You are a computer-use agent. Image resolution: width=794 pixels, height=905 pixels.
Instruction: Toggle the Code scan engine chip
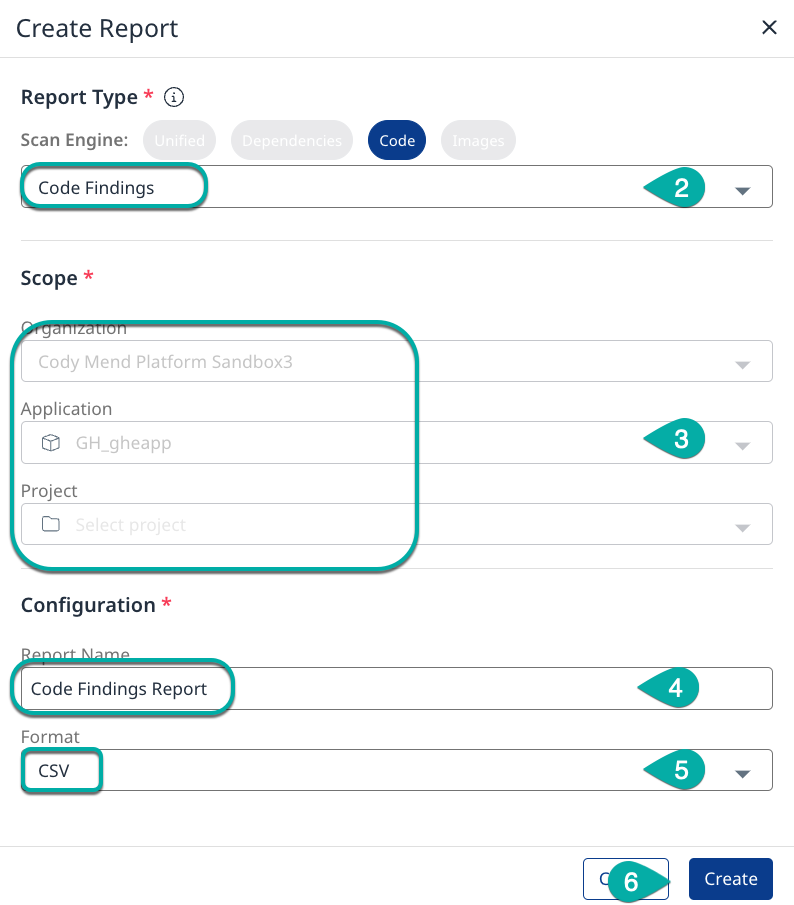397,141
